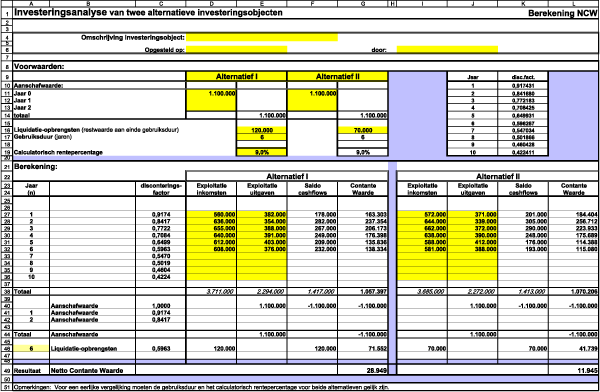The height and width of the screenshot is (392, 600).
Task: Select row header 49
Action: (7, 371)
